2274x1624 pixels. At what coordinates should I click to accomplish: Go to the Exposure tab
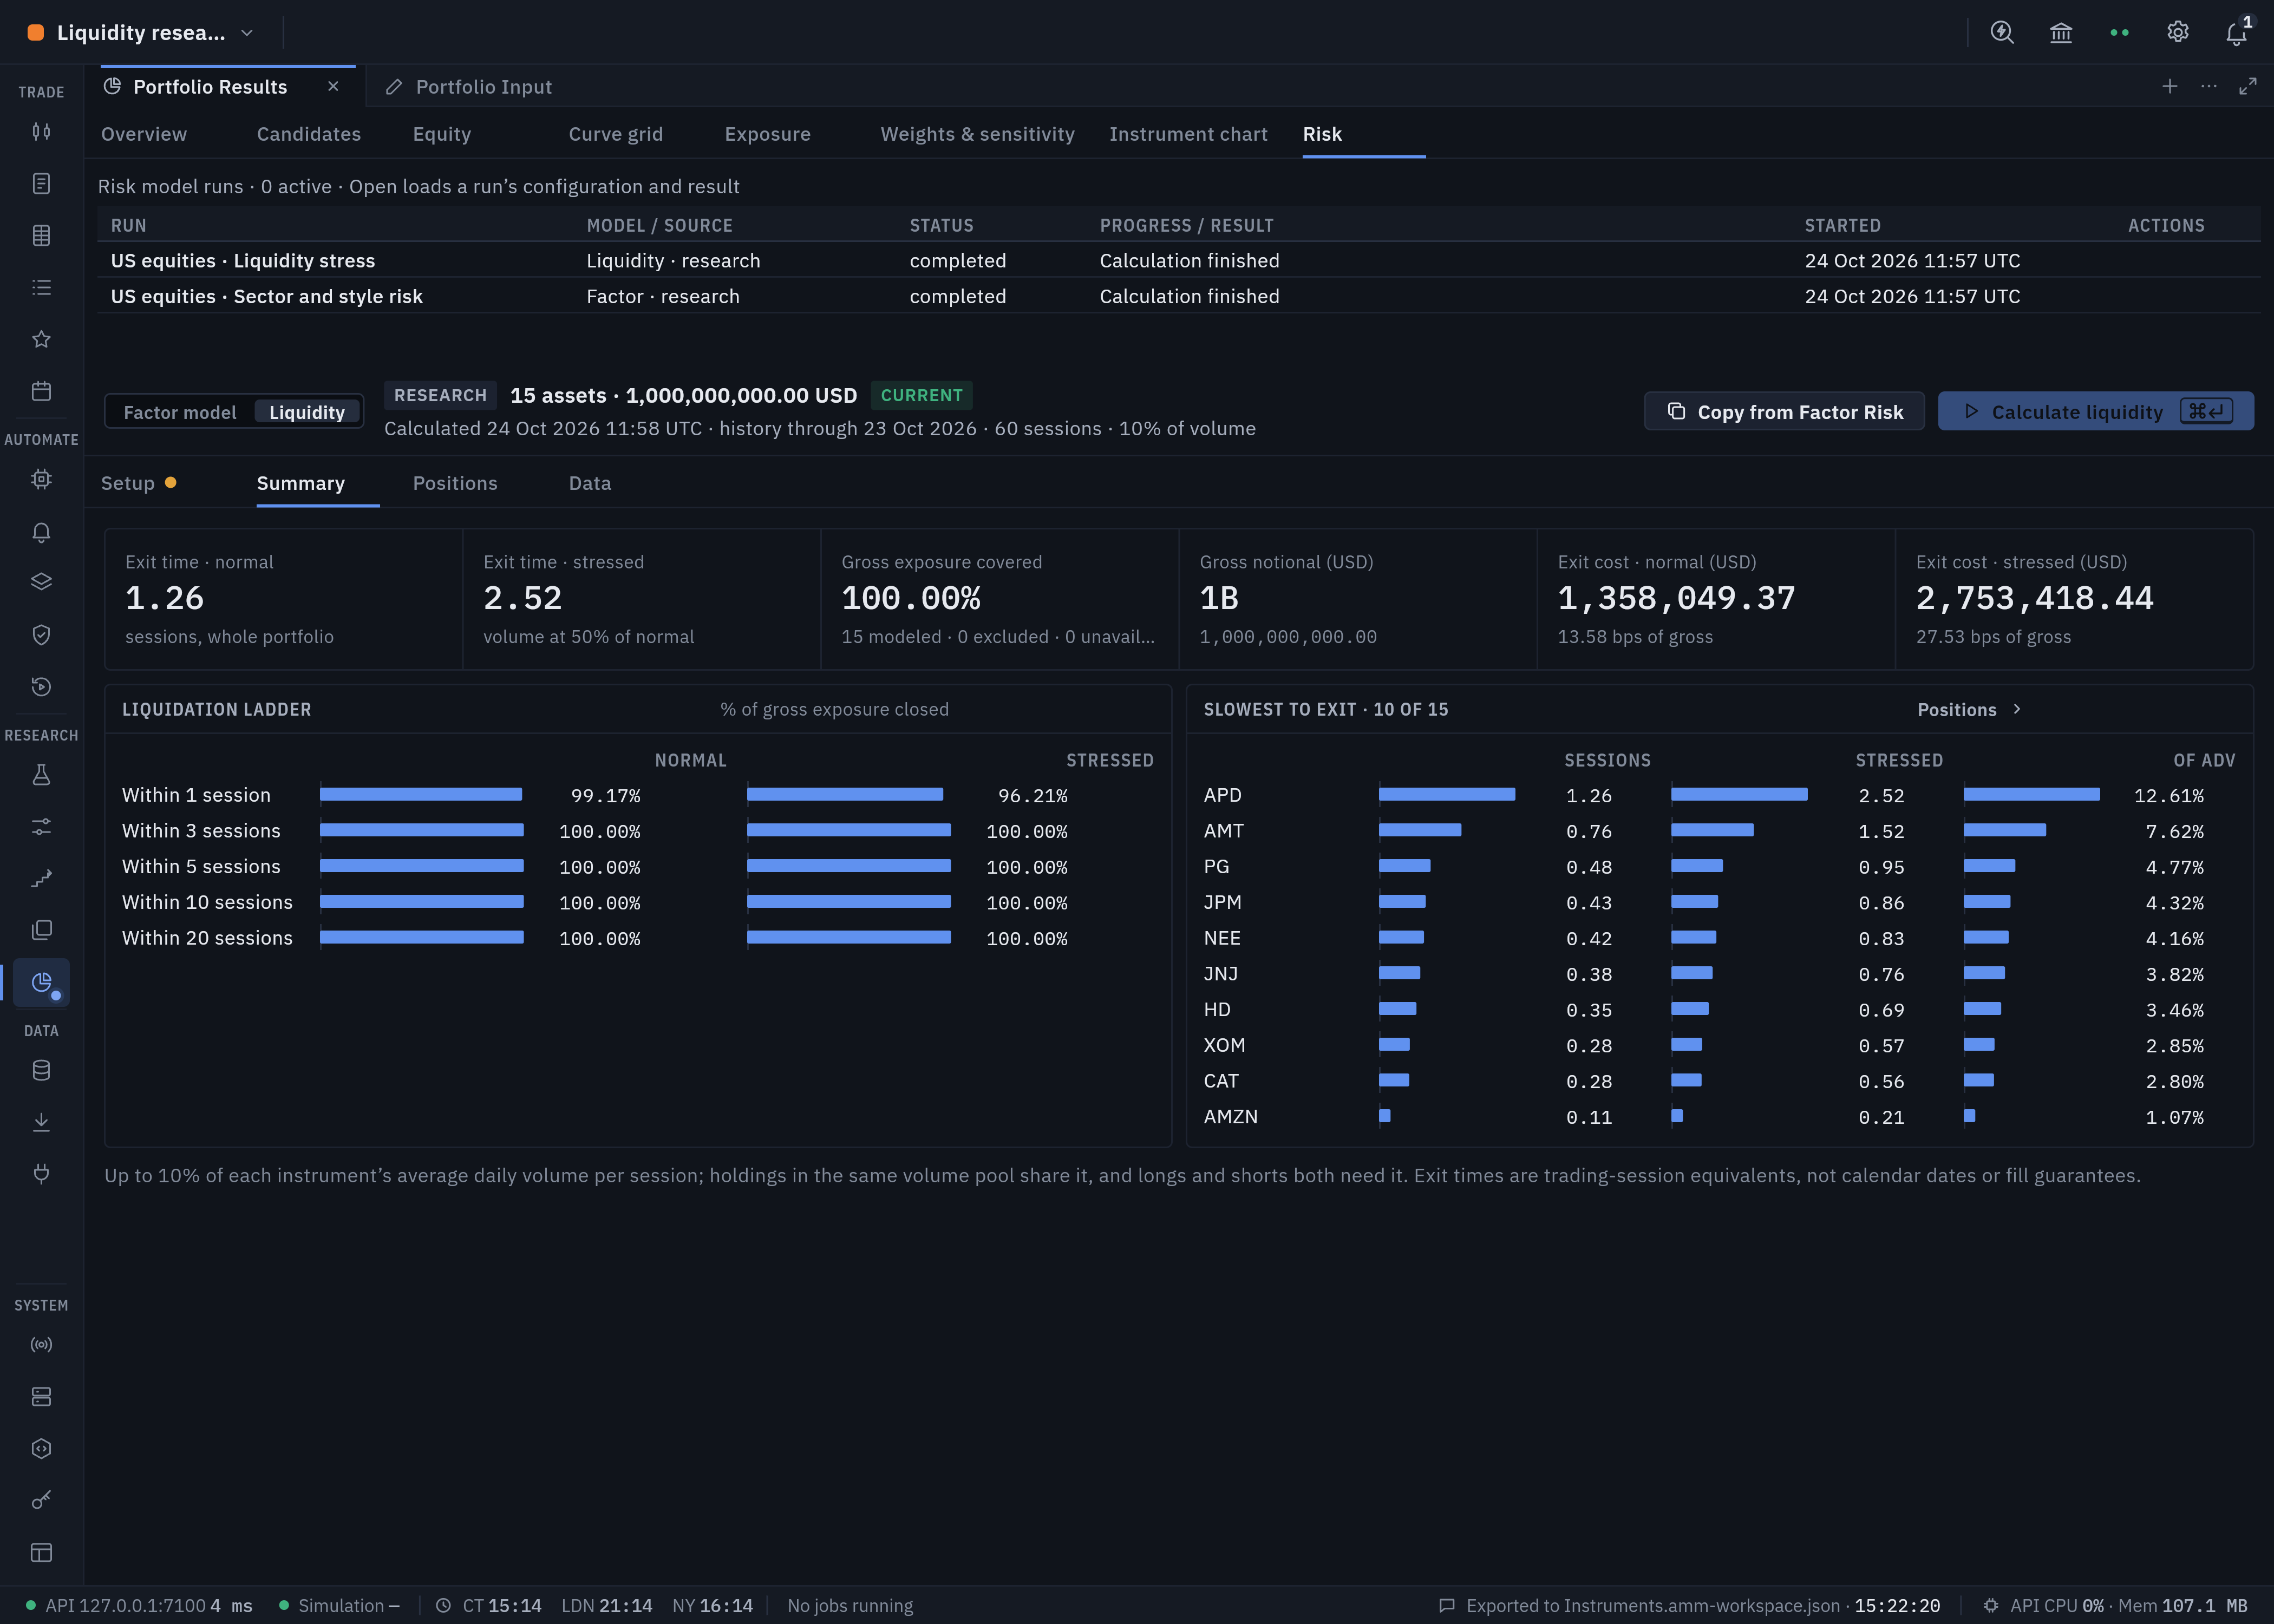[768, 134]
